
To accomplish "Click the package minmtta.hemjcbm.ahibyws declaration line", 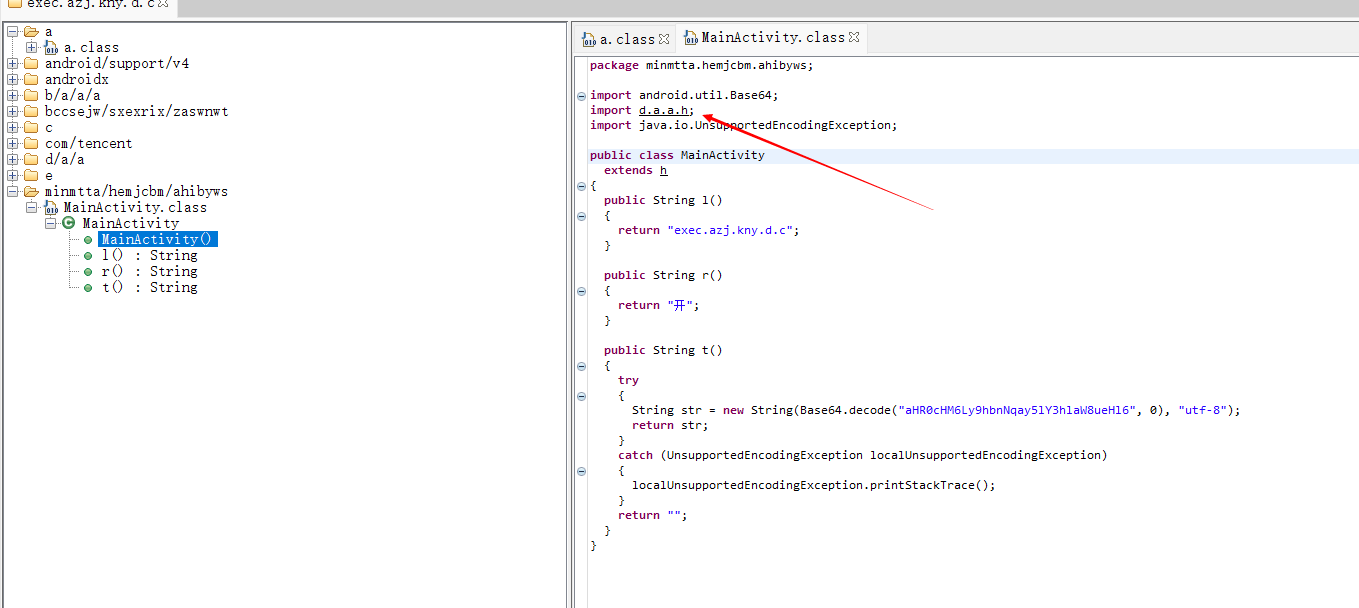I will click(702, 65).
